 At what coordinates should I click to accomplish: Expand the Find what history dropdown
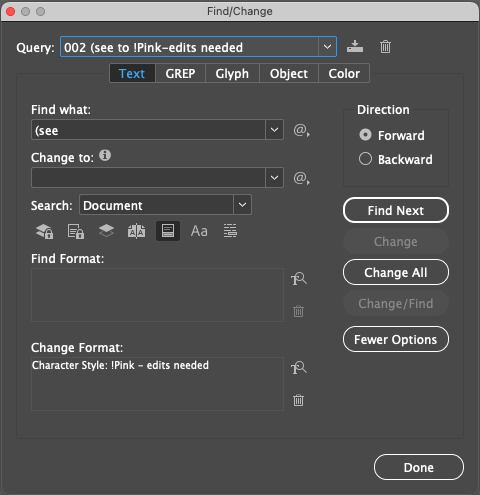pos(274,130)
